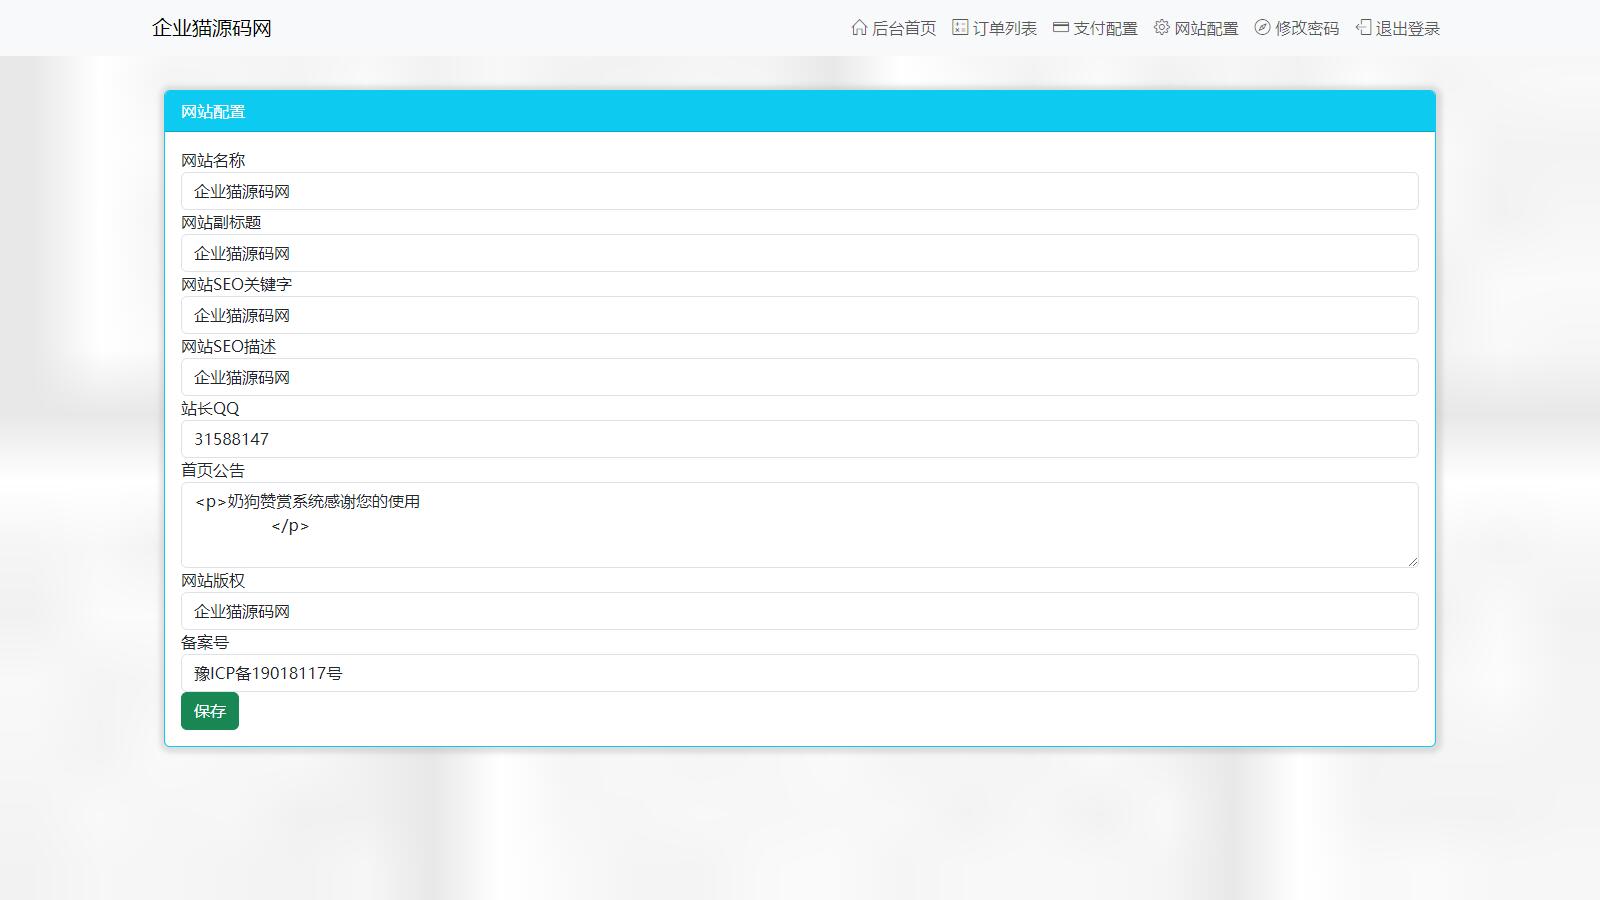Click the 备案号 input field
Viewport: 1600px width, 900px height.
[800, 673]
